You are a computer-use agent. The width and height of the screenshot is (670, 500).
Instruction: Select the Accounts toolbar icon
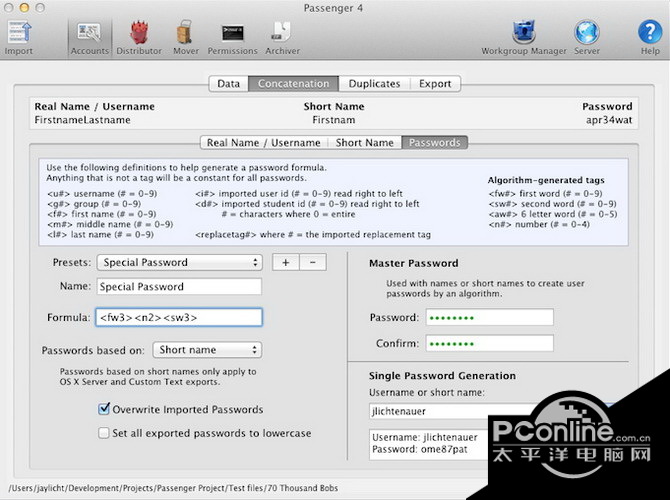[x=89, y=38]
